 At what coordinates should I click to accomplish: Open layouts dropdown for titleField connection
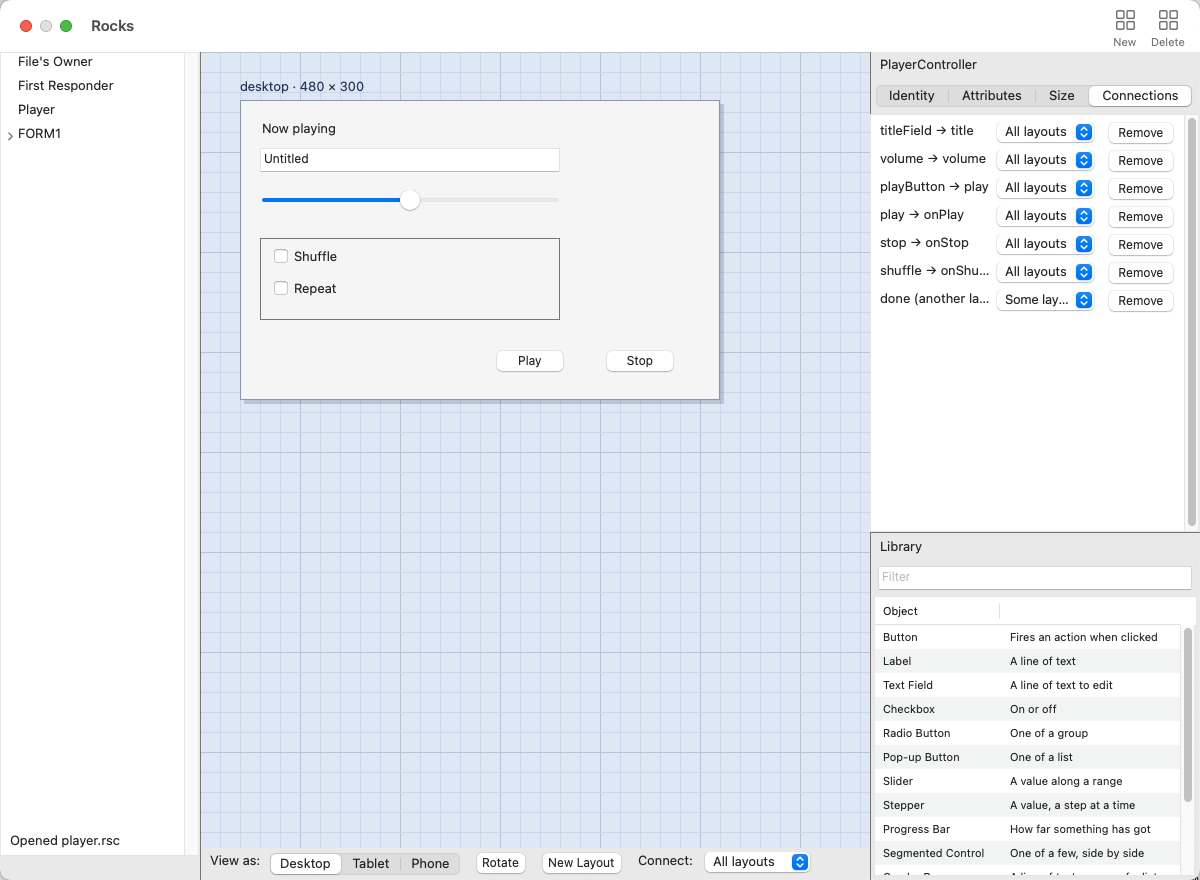(1045, 132)
